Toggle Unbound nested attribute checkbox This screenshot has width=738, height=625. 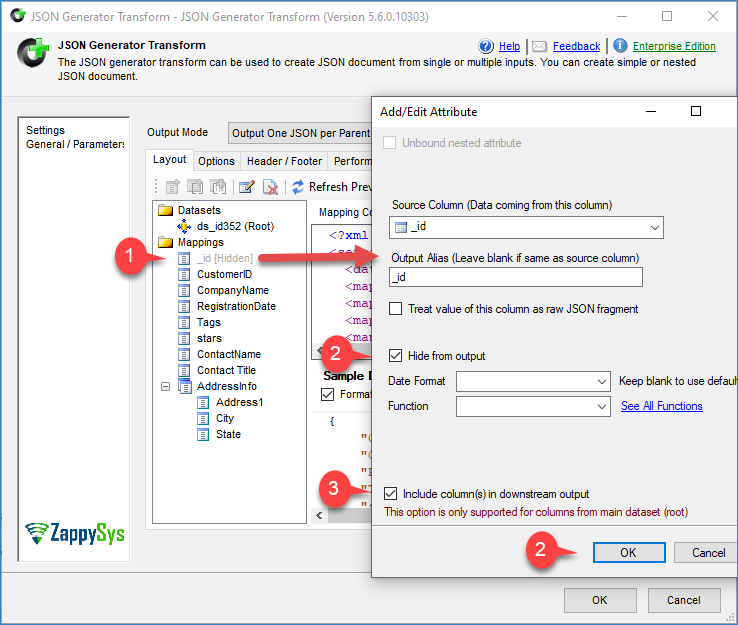click(x=389, y=143)
